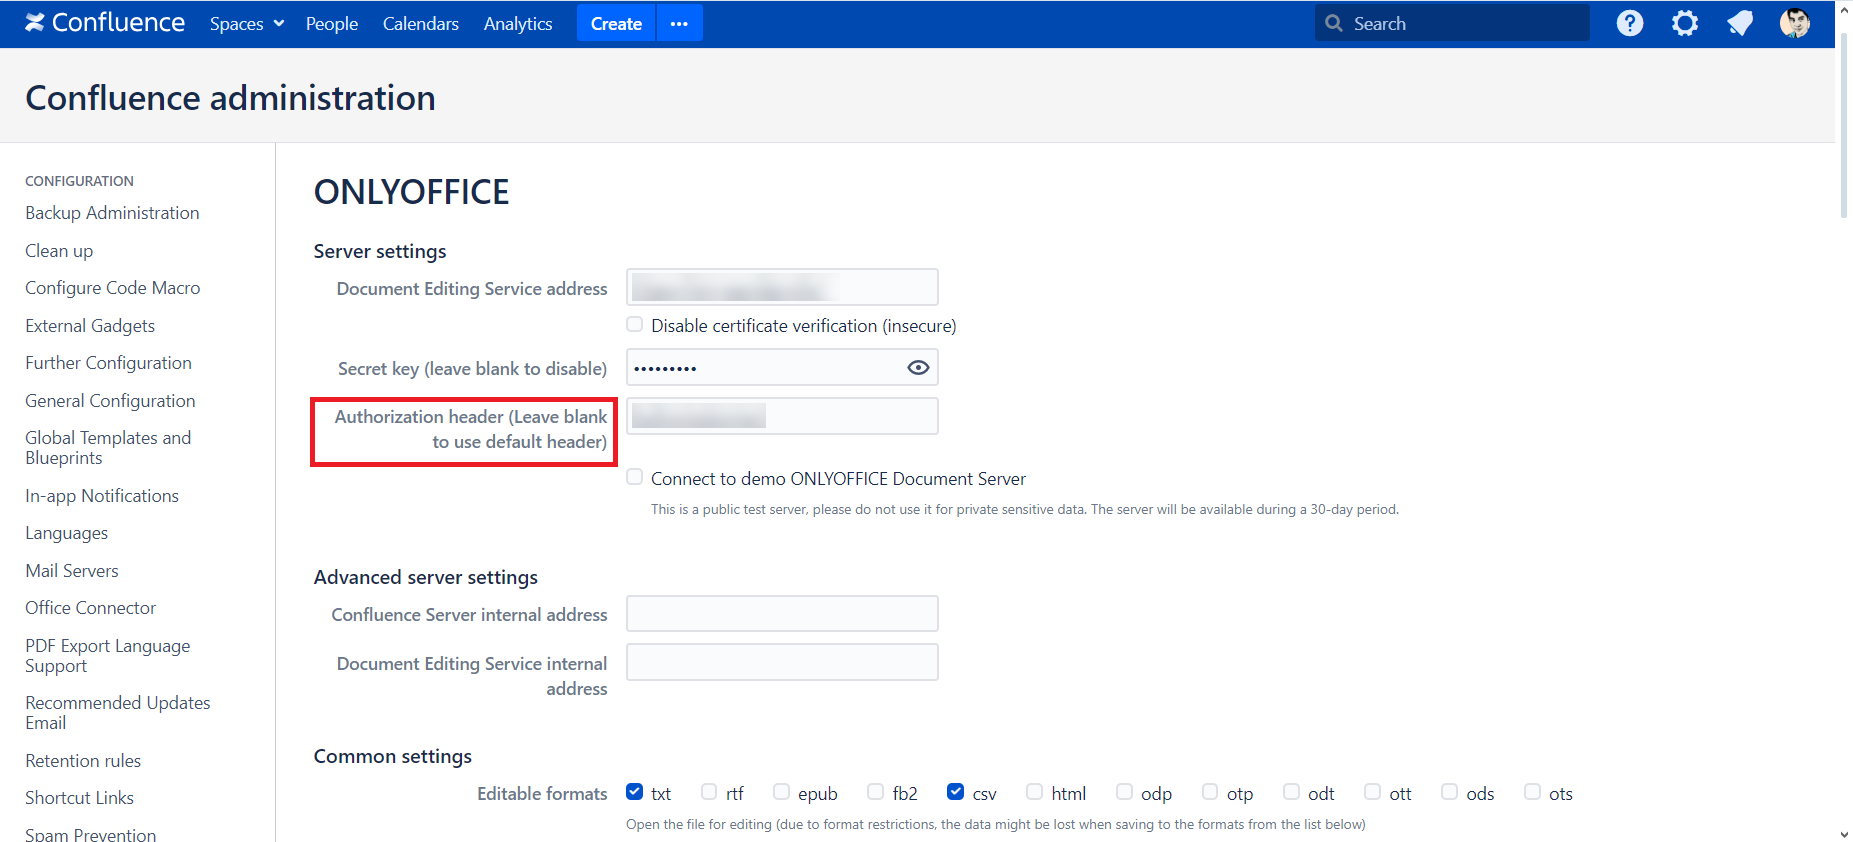Click the Confluence logo in header
The width and height of the screenshot is (1853, 842).
pos(105,23)
